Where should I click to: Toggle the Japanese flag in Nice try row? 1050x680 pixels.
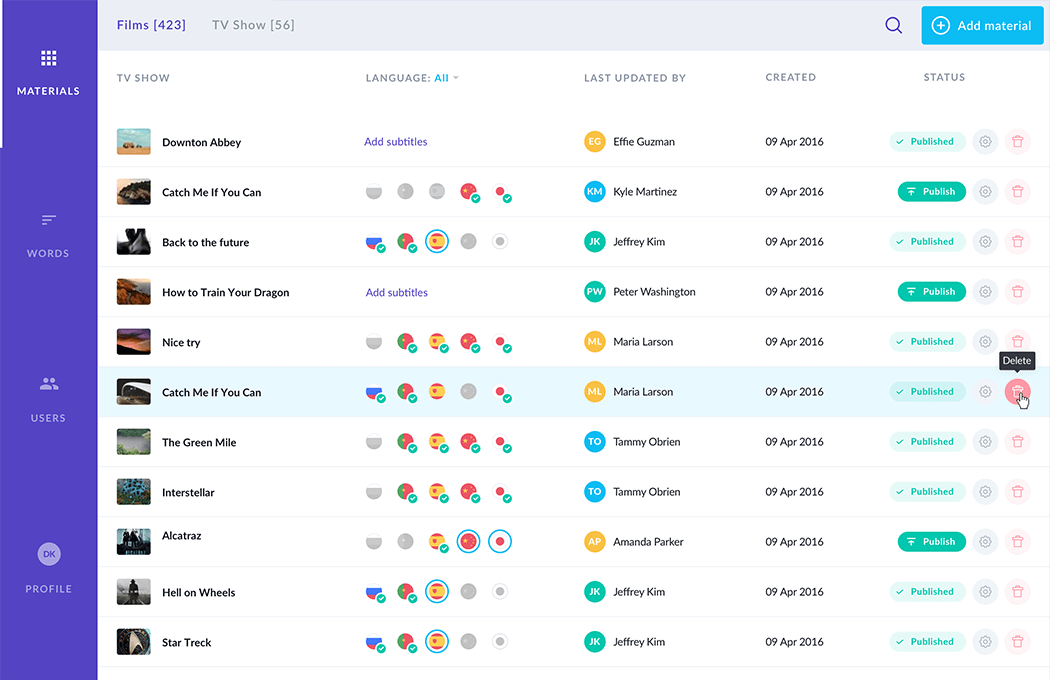coord(500,342)
